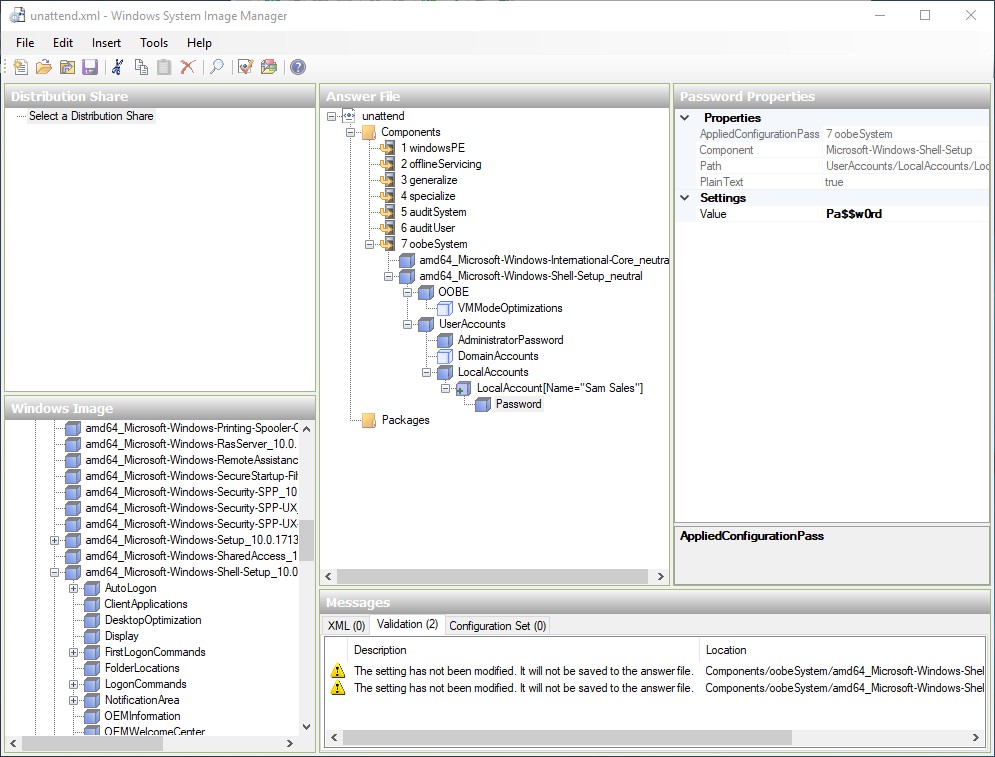Select the ClientApplications tree item
This screenshot has height=757, width=995.
pyautogui.click(x=146, y=604)
